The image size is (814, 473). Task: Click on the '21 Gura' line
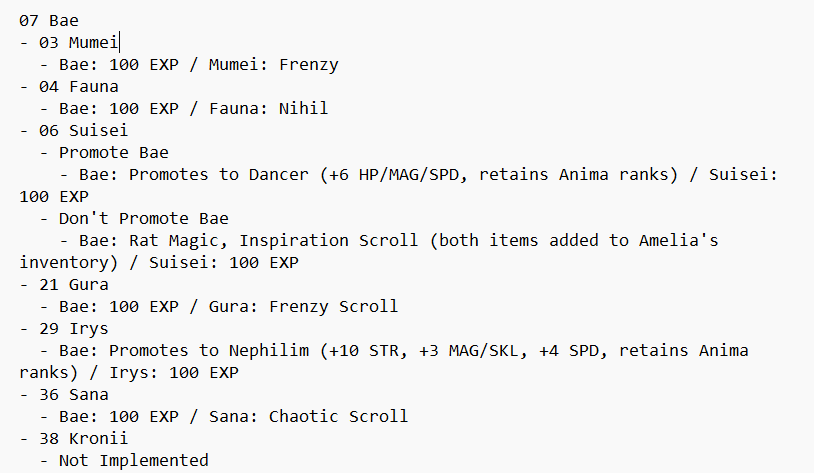click(64, 285)
